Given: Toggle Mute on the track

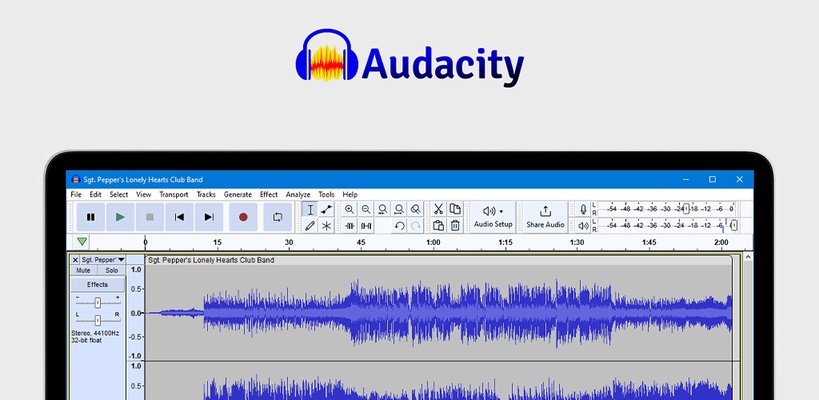Looking at the screenshot, I should click(x=83, y=270).
